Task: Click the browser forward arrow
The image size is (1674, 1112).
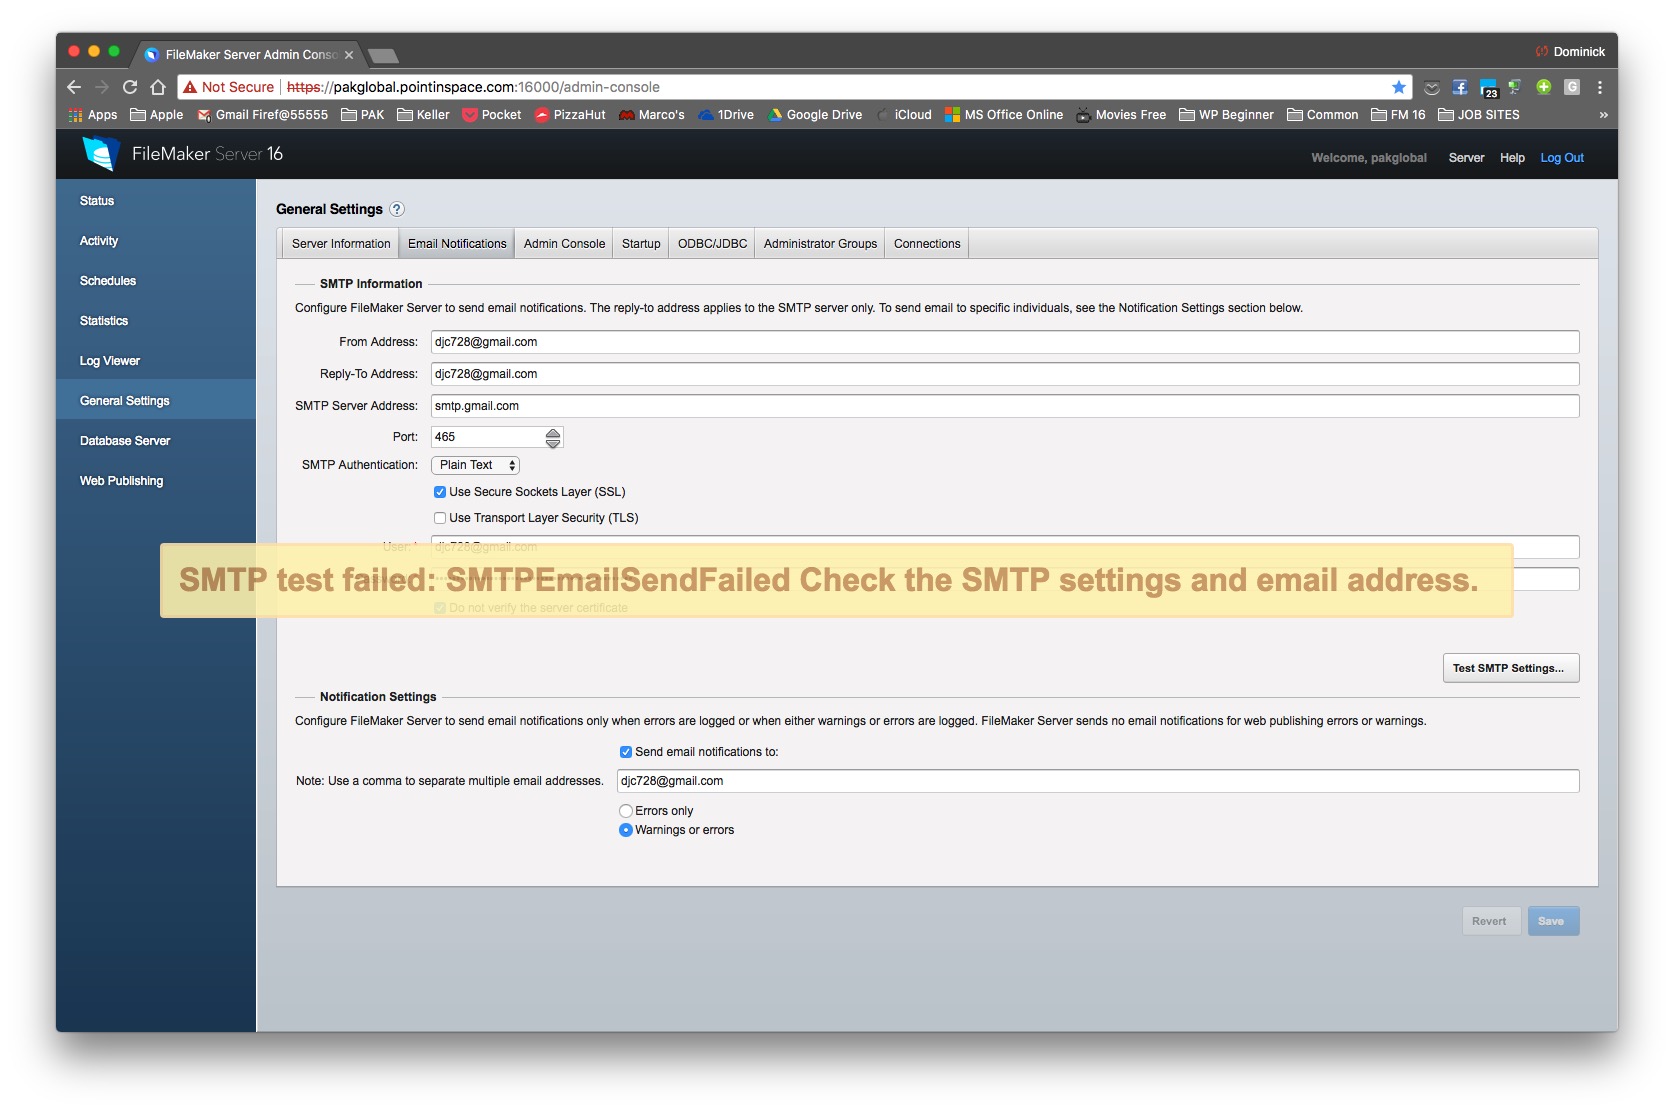Action: 102,87
